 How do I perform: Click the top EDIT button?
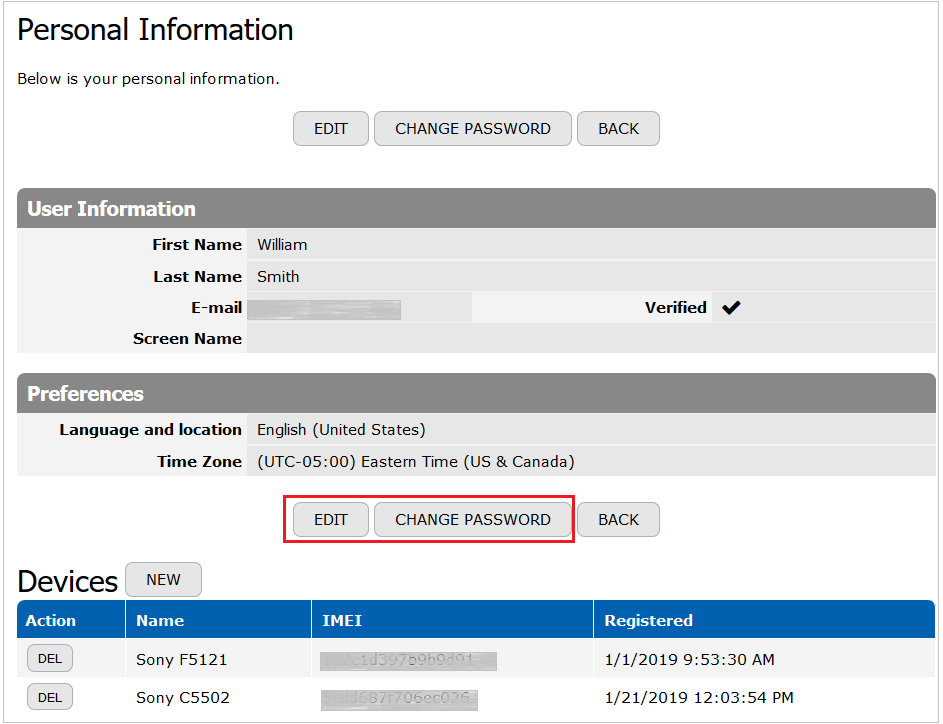coord(331,129)
